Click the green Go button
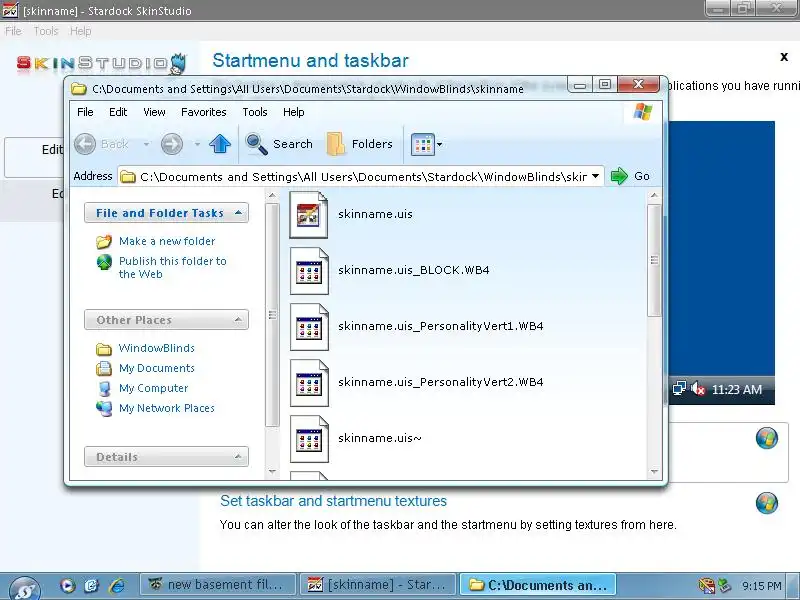800x600 pixels. coord(630,176)
